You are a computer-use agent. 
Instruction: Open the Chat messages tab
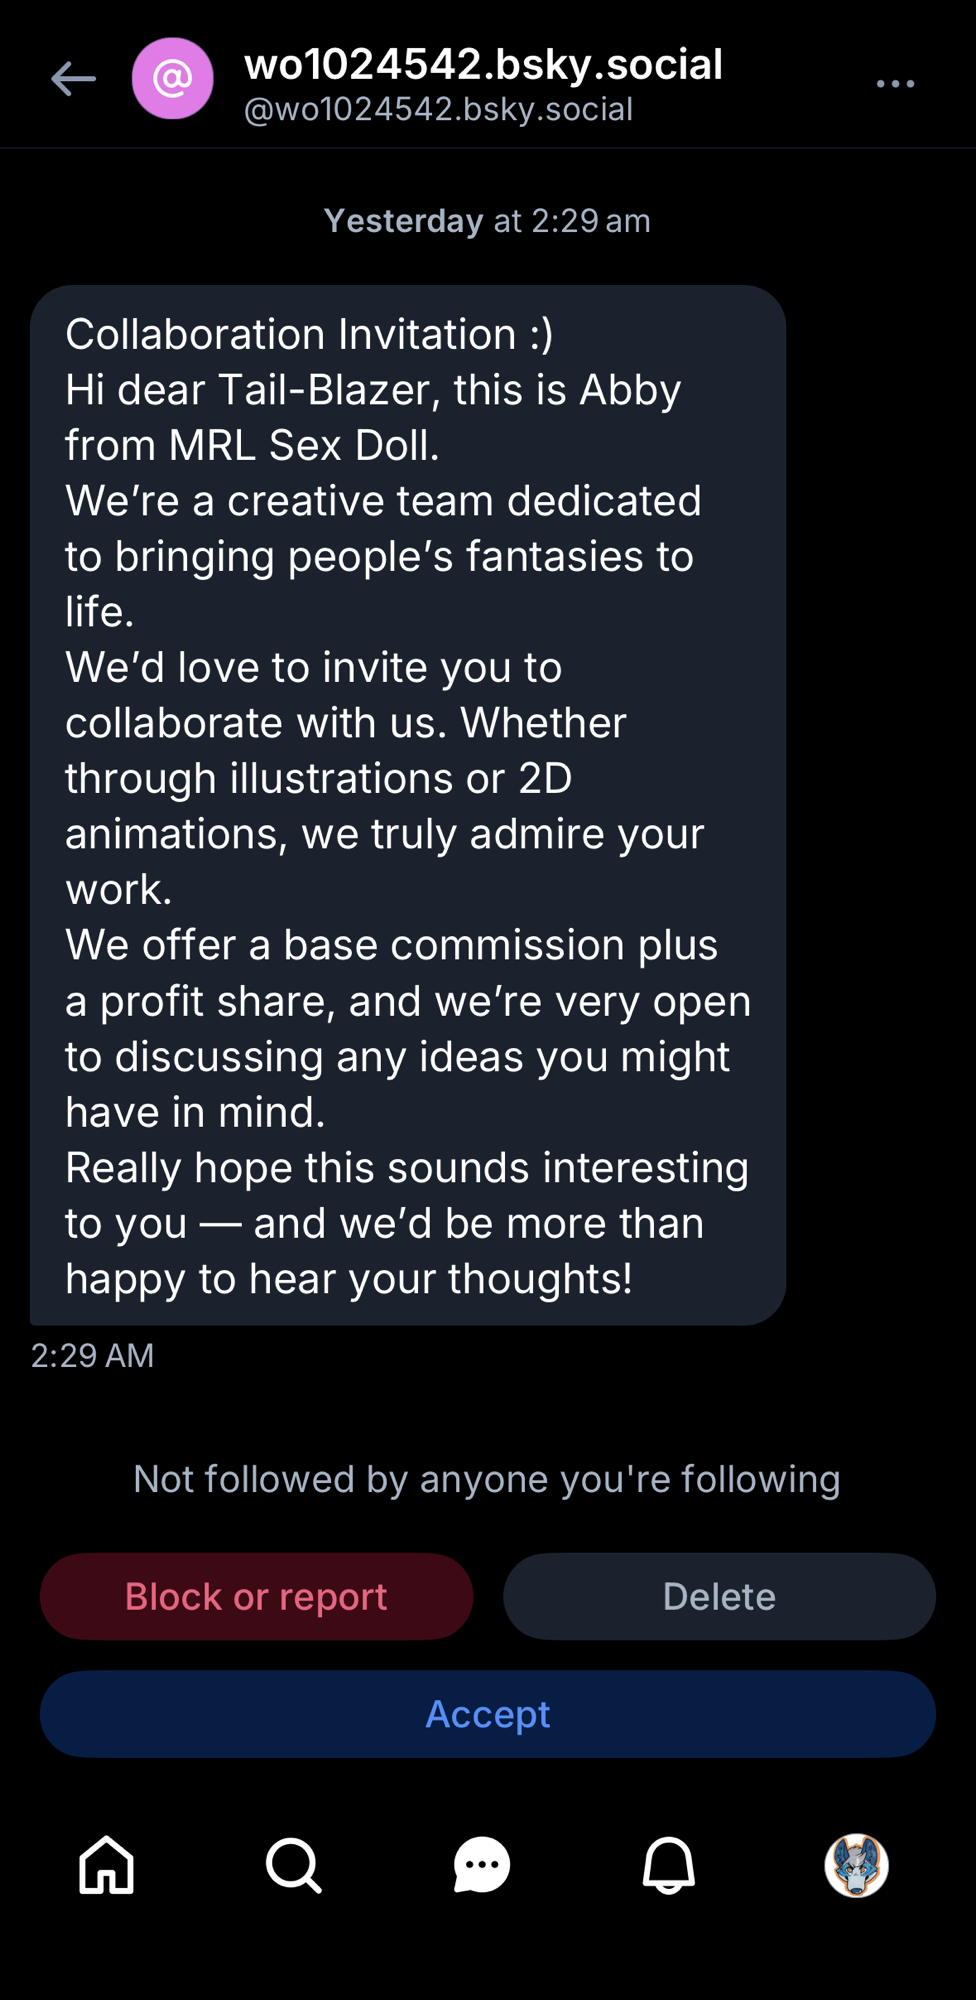tap(481, 1865)
